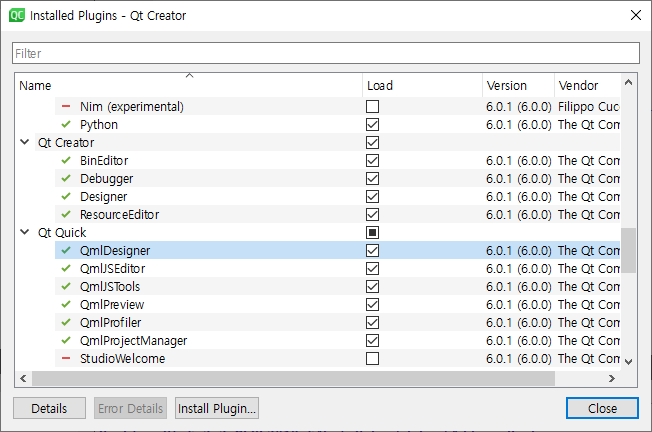Select the Nim (experimental) plugin row
The height and width of the screenshot is (432, 652).
(337, 106)
